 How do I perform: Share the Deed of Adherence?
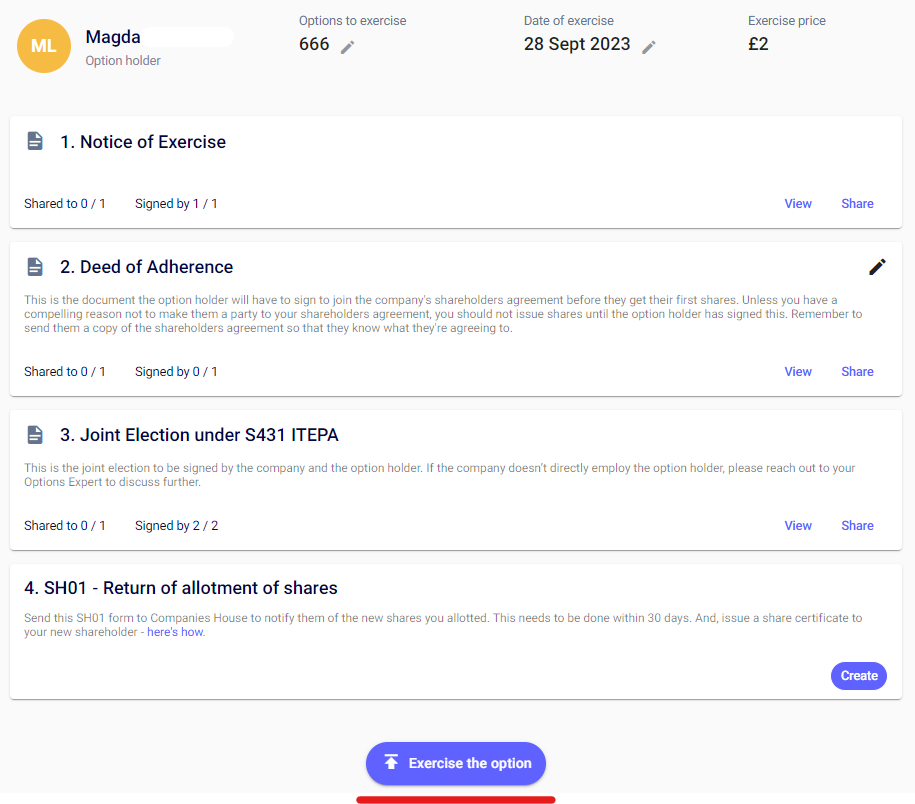[x=857, y=372]
